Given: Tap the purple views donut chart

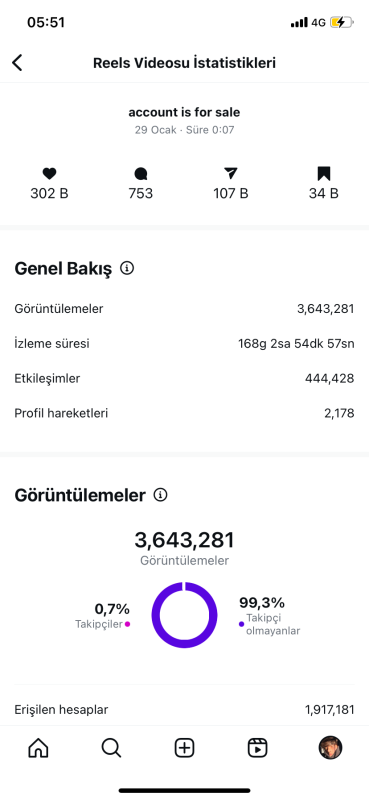Looking at the screenshot, I should [x=184, y=614].
